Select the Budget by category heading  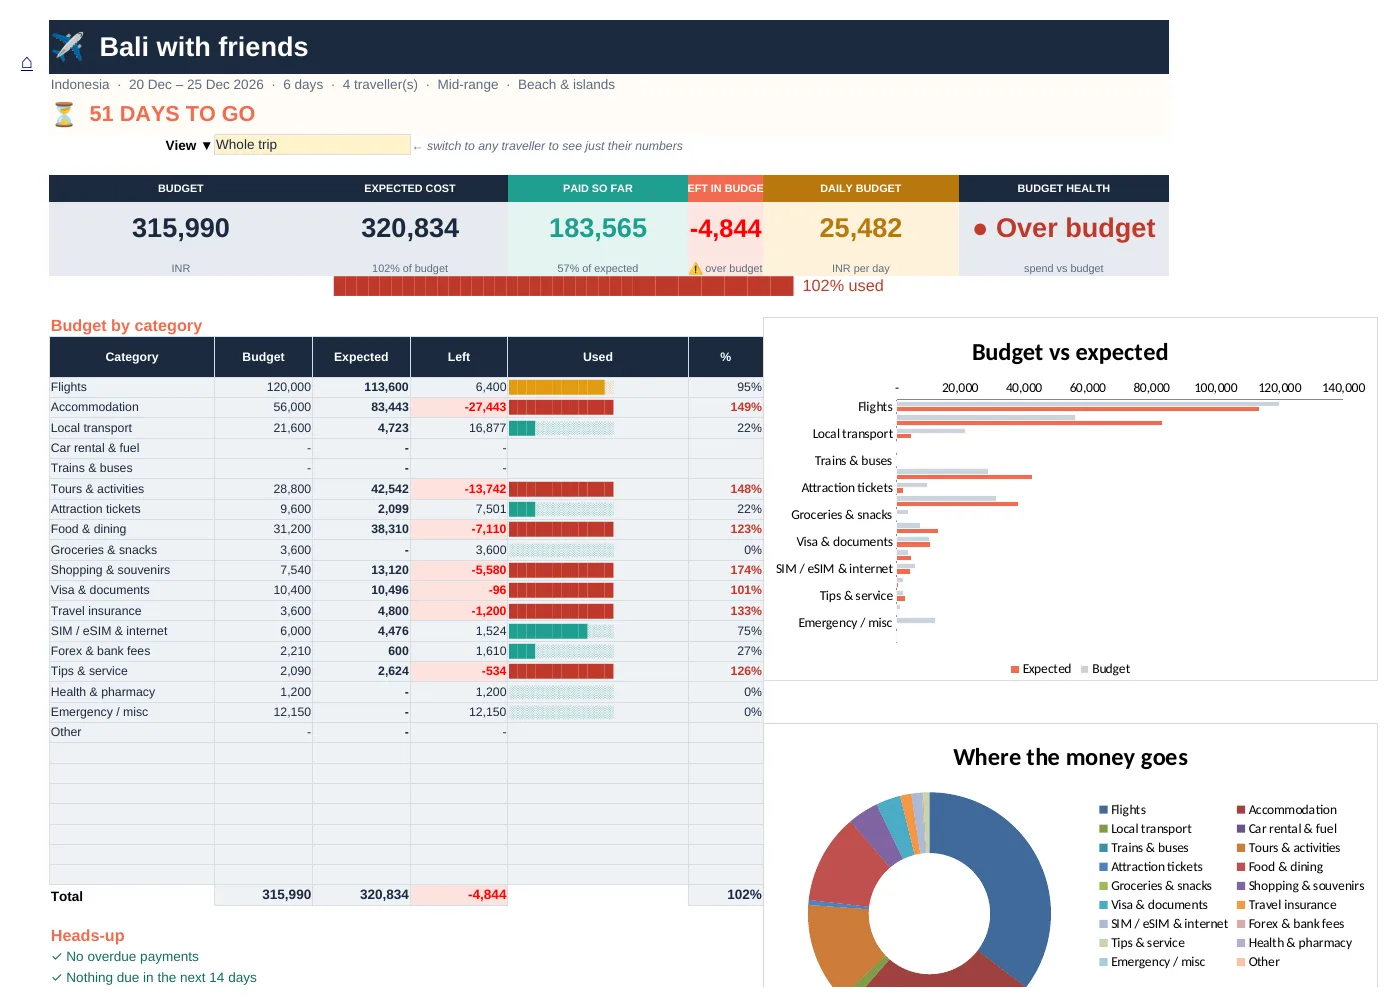pyautogui.click(x=126, y=326)
